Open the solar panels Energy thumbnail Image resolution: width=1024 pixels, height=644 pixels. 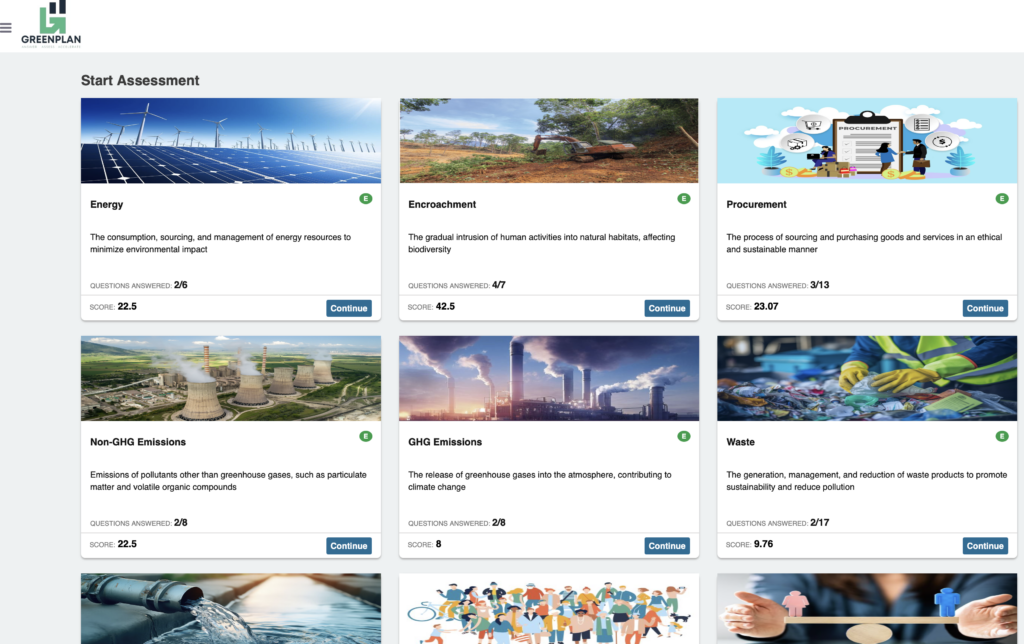[231, 140]
